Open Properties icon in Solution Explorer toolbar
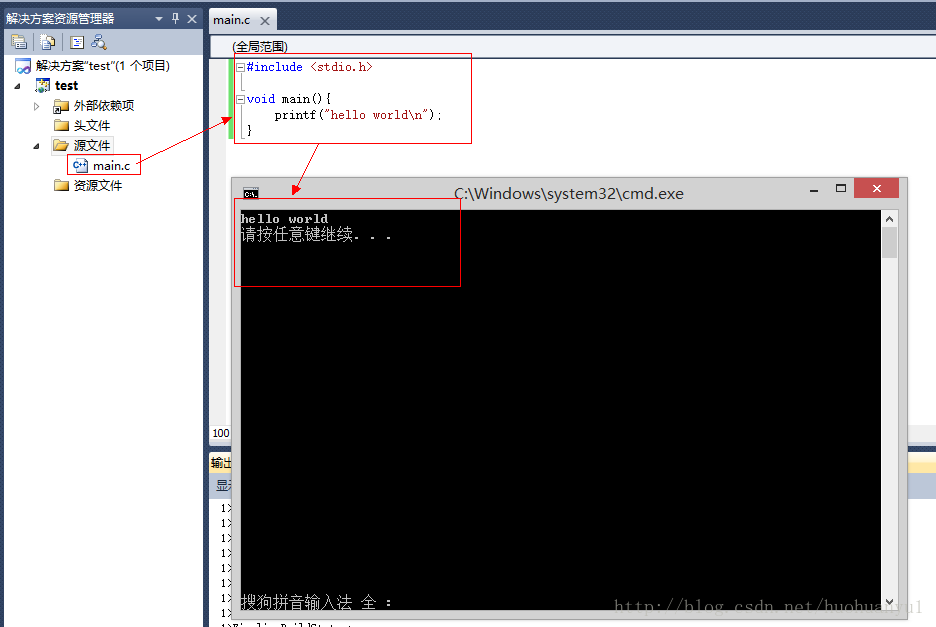 tap(19, 42)
